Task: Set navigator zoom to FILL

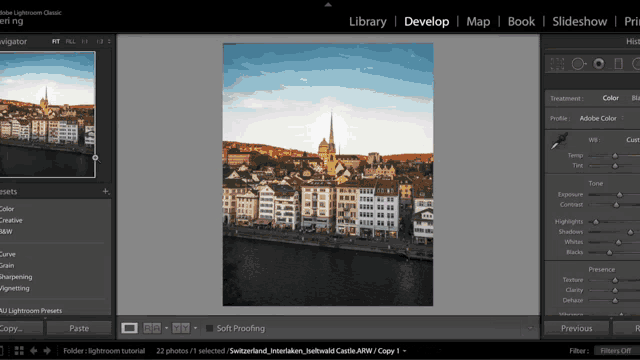Action: (x=71, y=42)
